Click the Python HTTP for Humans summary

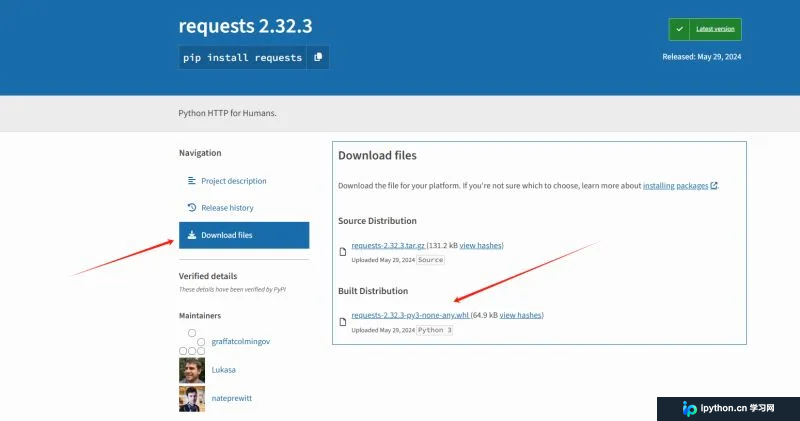(227, 113)
